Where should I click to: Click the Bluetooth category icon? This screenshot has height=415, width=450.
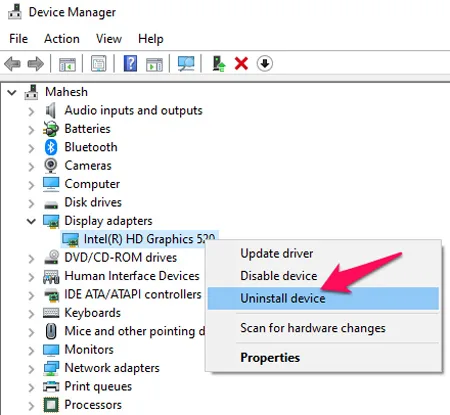click(x=51, y=147)
